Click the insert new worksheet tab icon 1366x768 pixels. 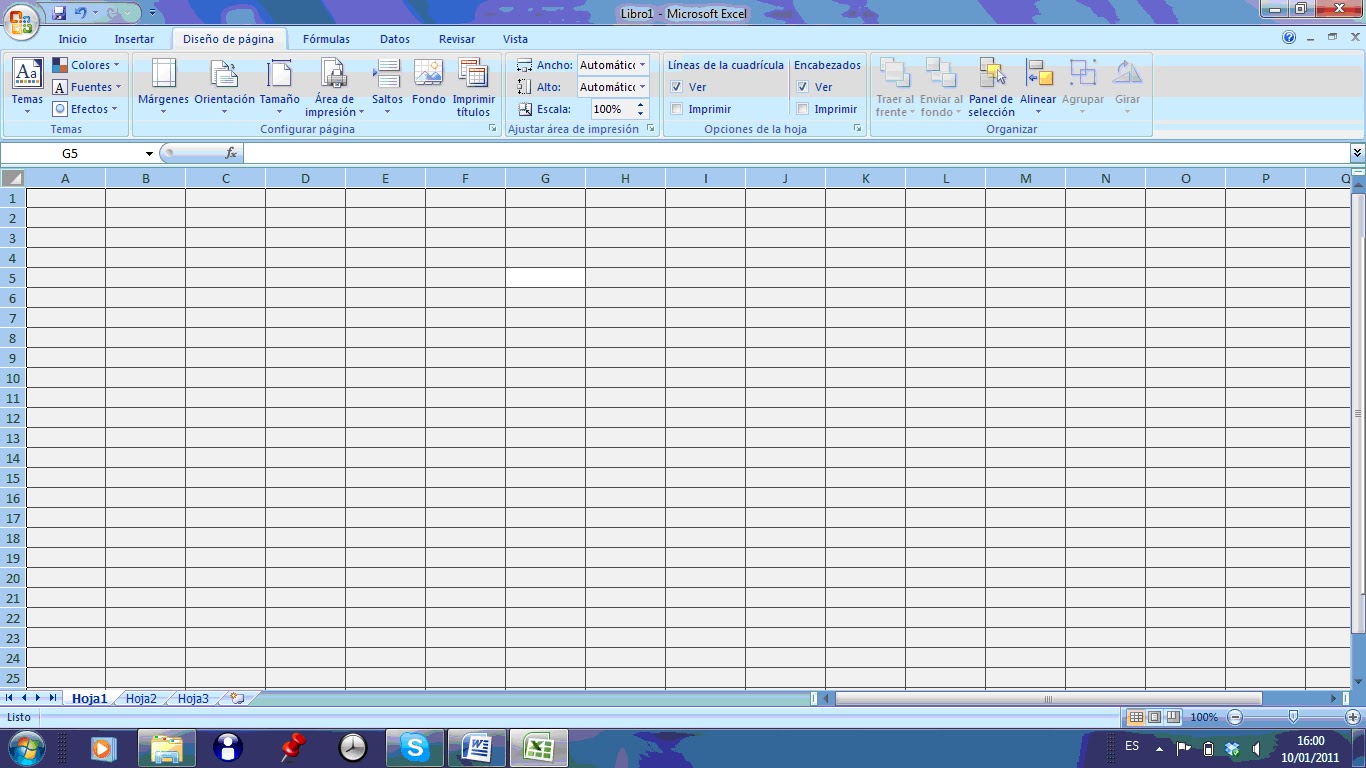[x=237, y=698]
